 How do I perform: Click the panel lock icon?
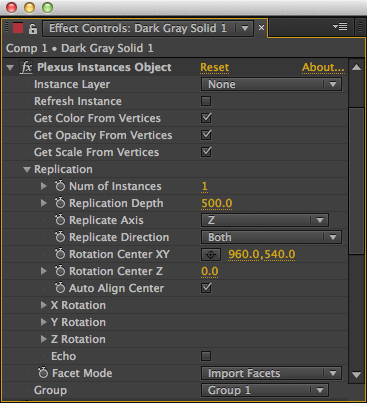click(x=33, y=29)
